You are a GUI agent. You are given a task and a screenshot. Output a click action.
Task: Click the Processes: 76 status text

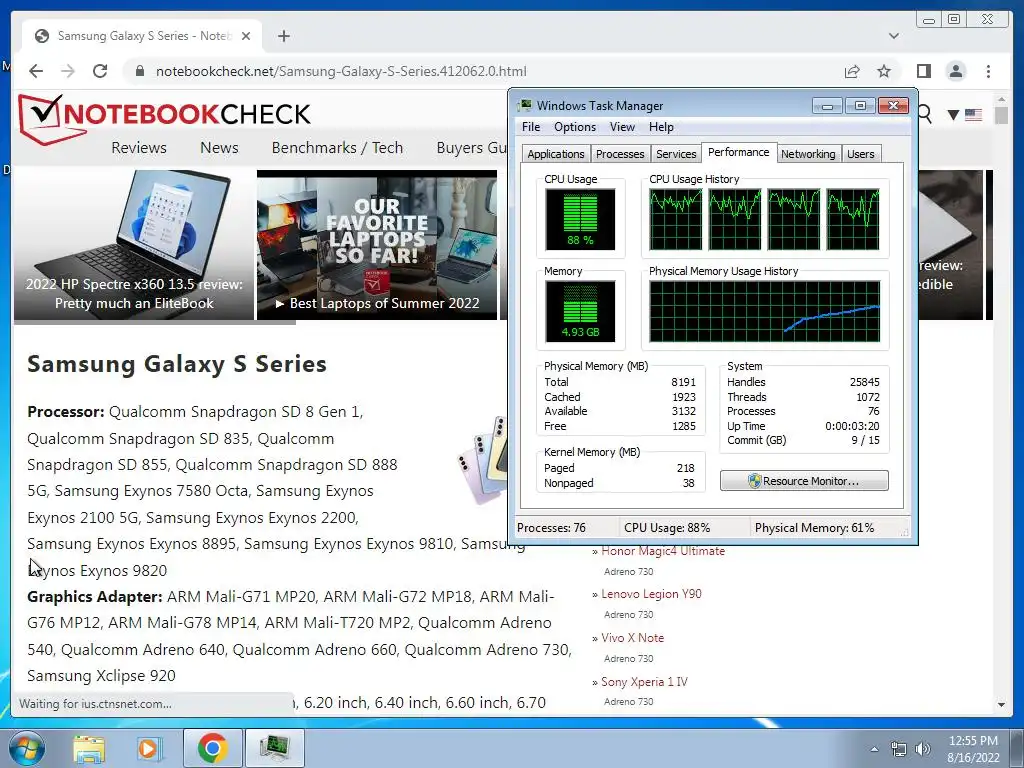(551, 528)
